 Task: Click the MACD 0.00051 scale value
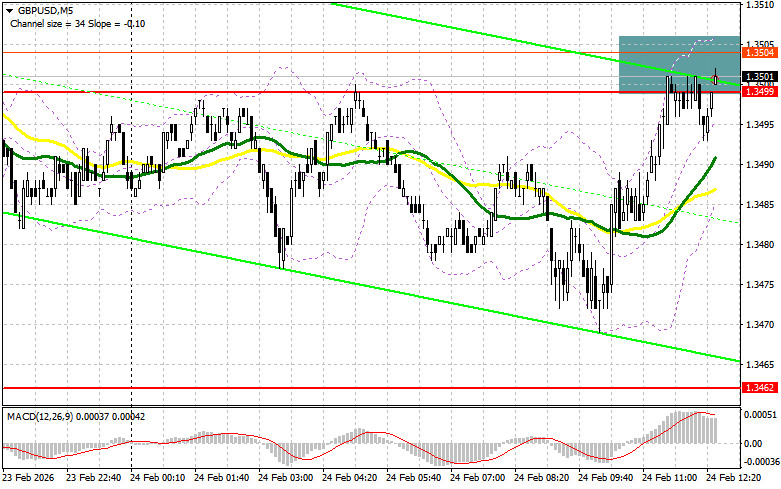tap(761, 414)
